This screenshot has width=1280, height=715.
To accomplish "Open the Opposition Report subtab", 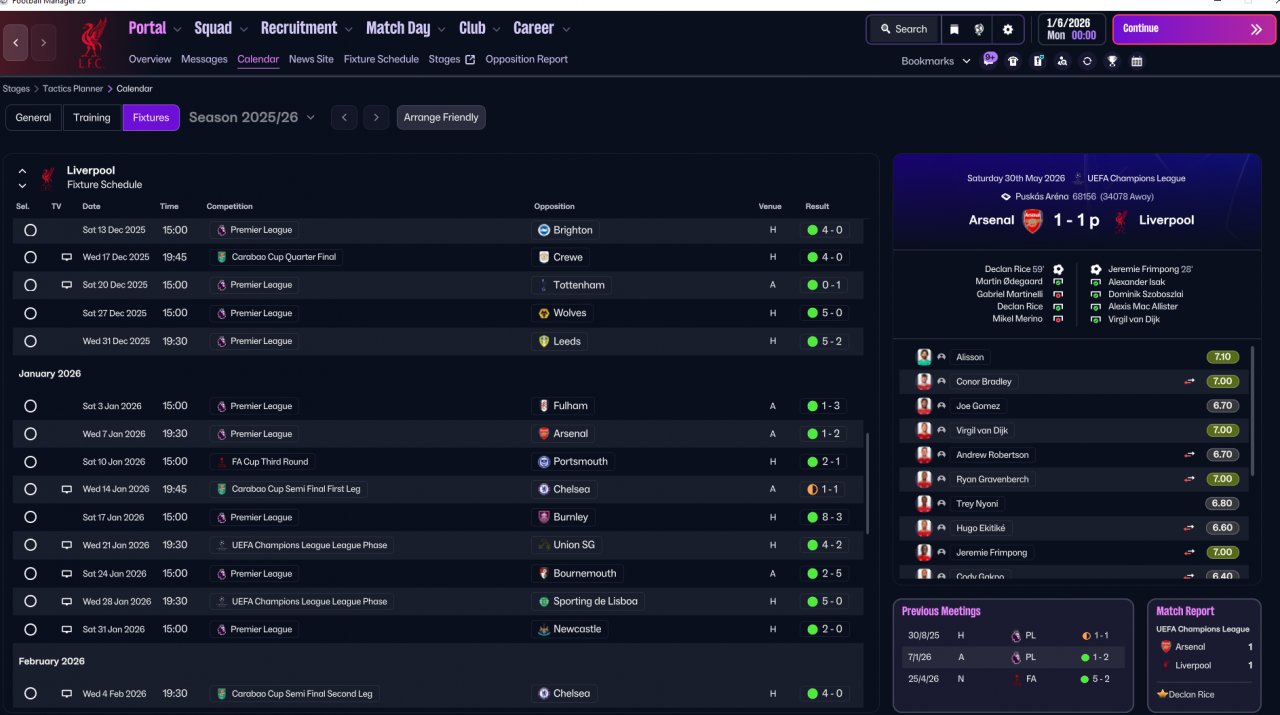I will (x=526, y=59).
